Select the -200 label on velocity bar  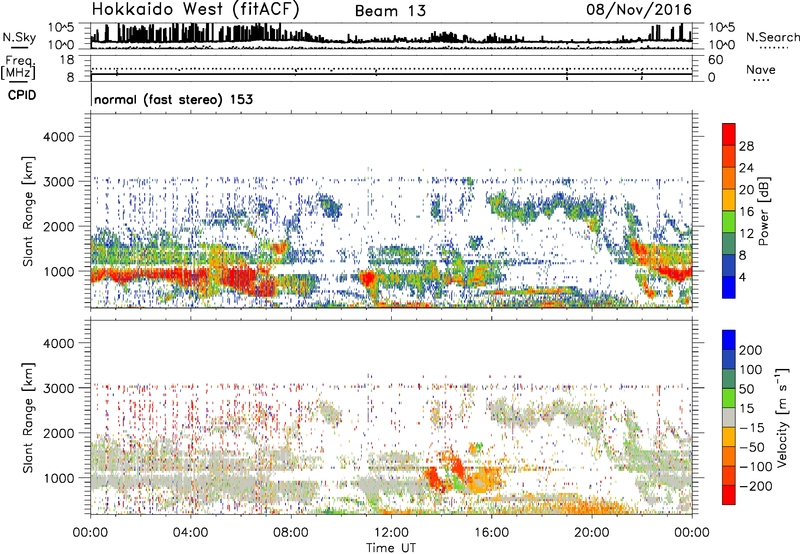756,486
